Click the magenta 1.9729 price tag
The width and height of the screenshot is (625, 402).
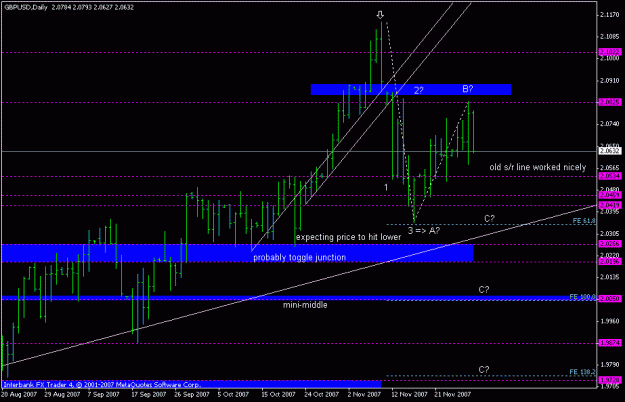610,380
